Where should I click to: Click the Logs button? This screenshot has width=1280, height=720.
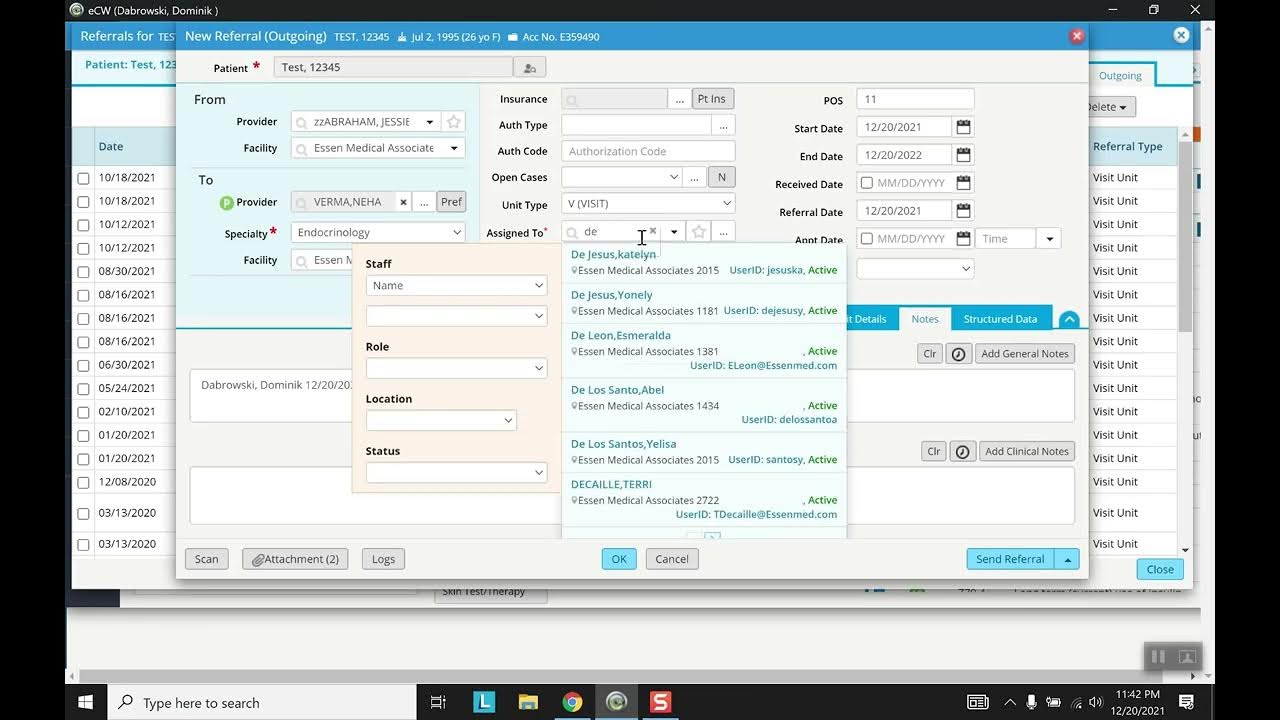tap(384, 559)
